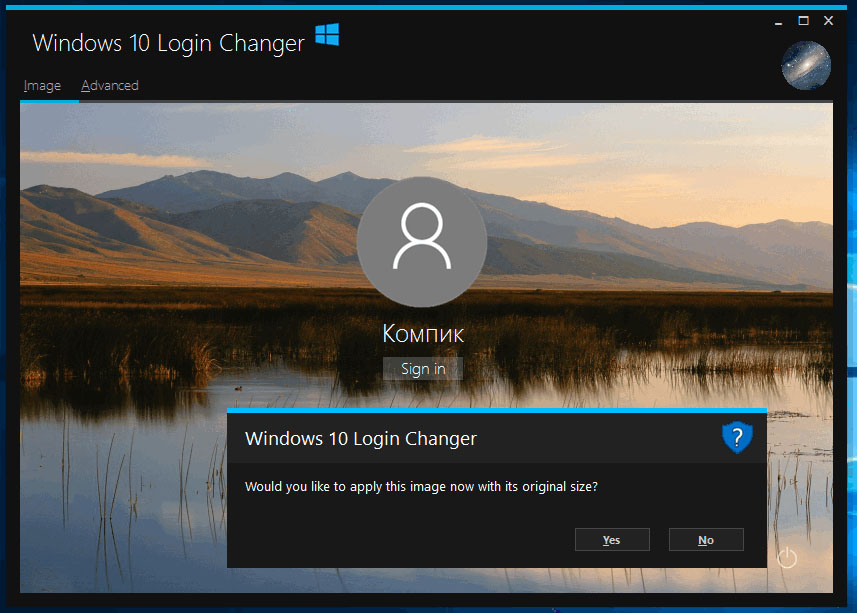Click the main Windows 10 Login Changer heading
This screenshot has height=613, width=857.
(168, 43)
